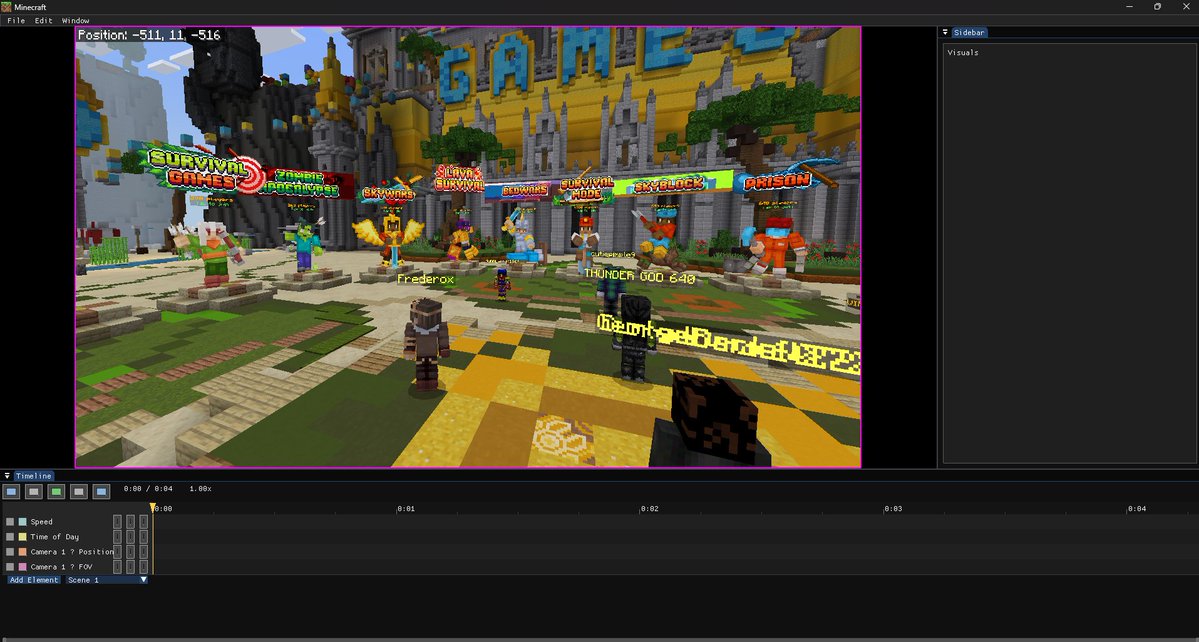Click the cyan color swatch of Speed track
1199x642 pixels.
pos(22,522)
